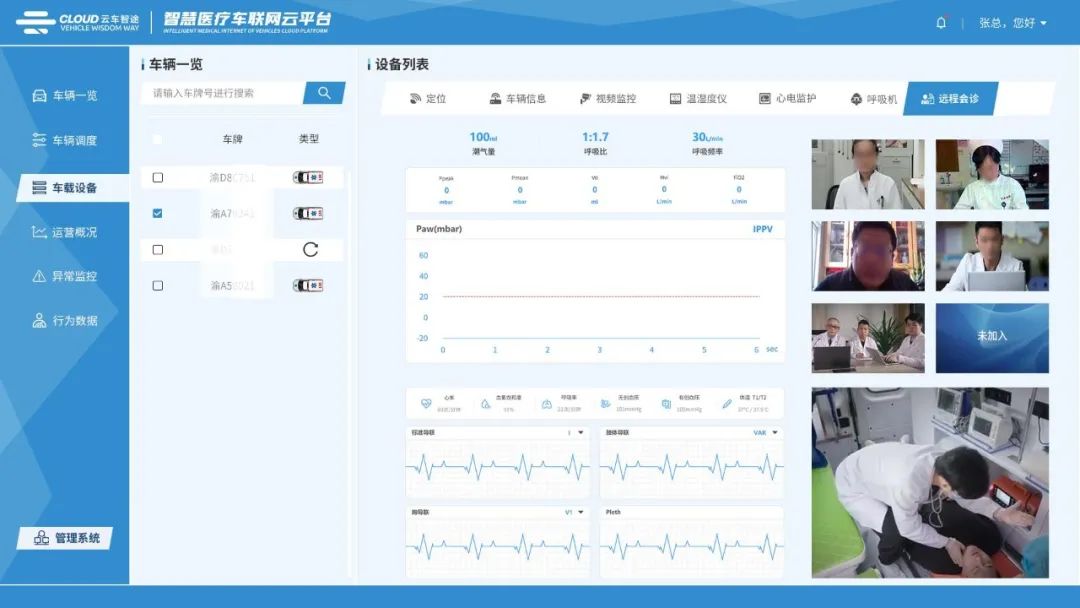Viewport: 1080px width, 608px height.
Task: Check the box for vehicle 渝D8
Action: click(x=158, y=178)
